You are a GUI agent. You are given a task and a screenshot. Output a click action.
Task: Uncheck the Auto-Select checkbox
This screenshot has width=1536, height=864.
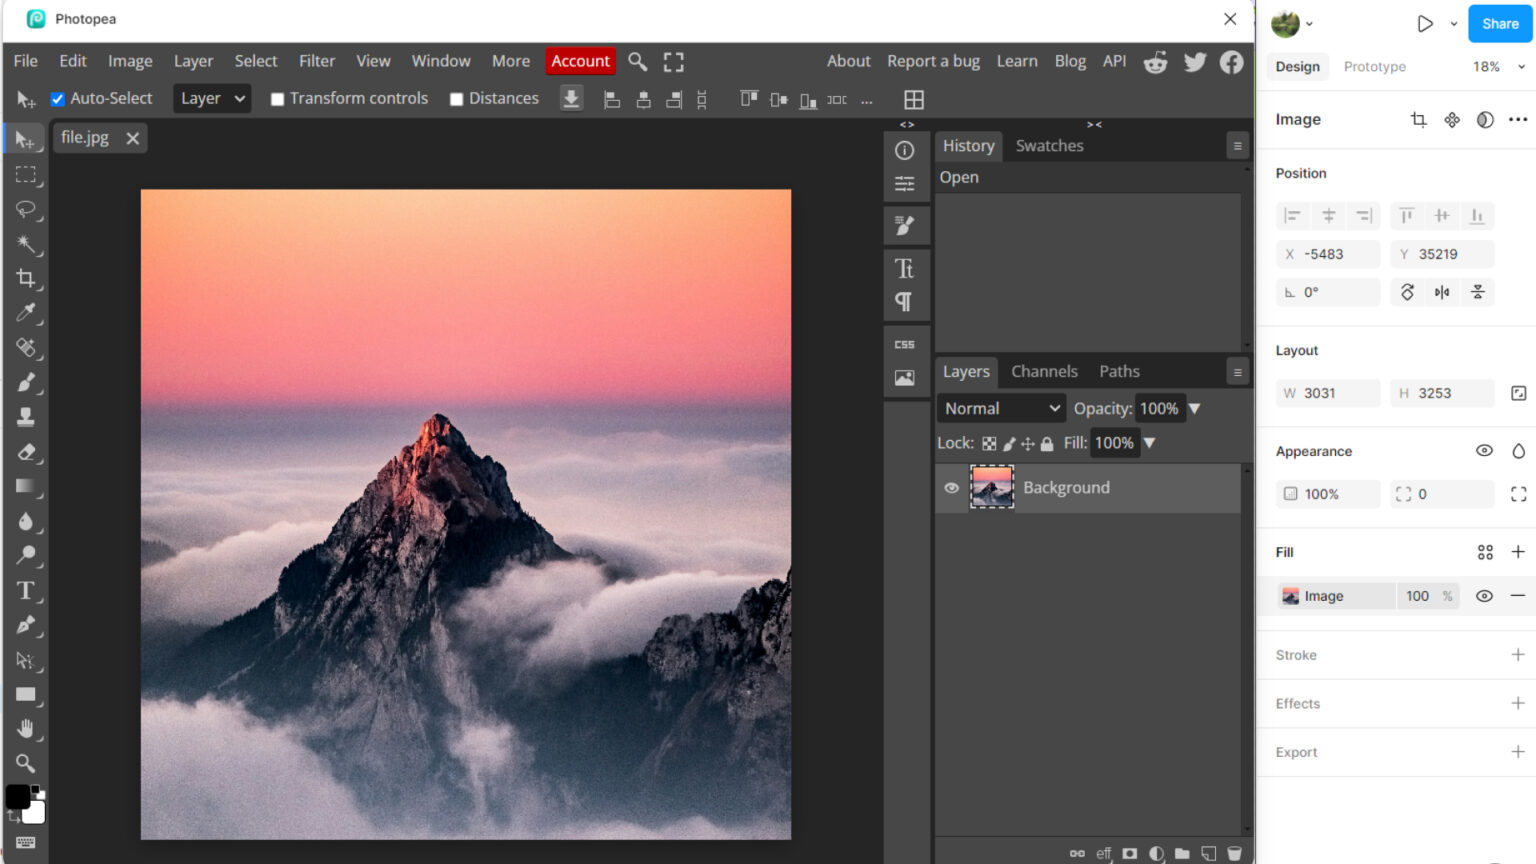tap(57, 98)
